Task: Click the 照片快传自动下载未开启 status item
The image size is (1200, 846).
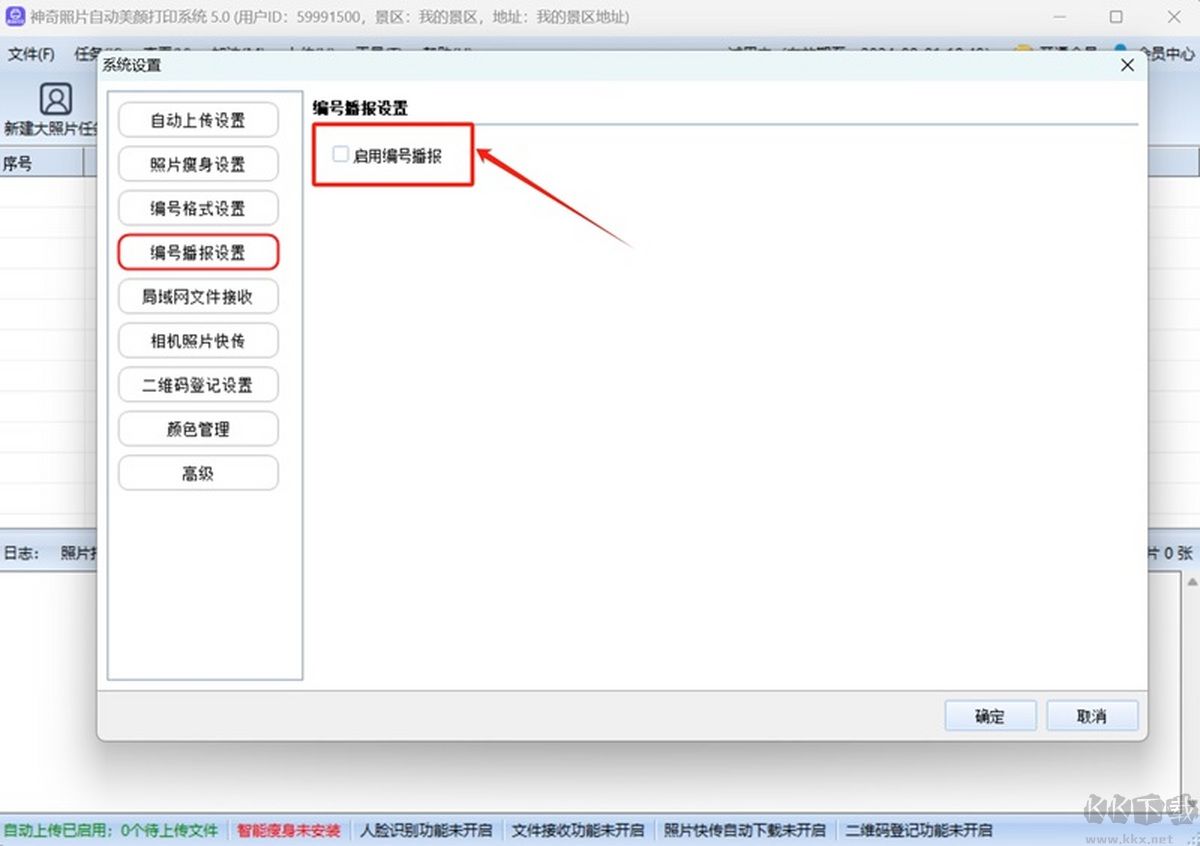Action: pyautogui.click(x=744, y=830)
